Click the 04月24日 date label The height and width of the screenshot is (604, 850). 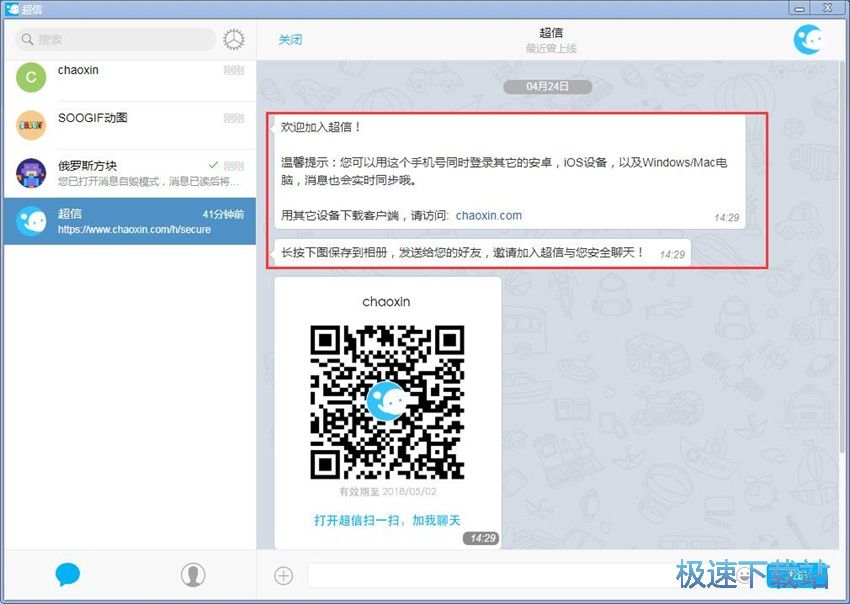[548, 86]
